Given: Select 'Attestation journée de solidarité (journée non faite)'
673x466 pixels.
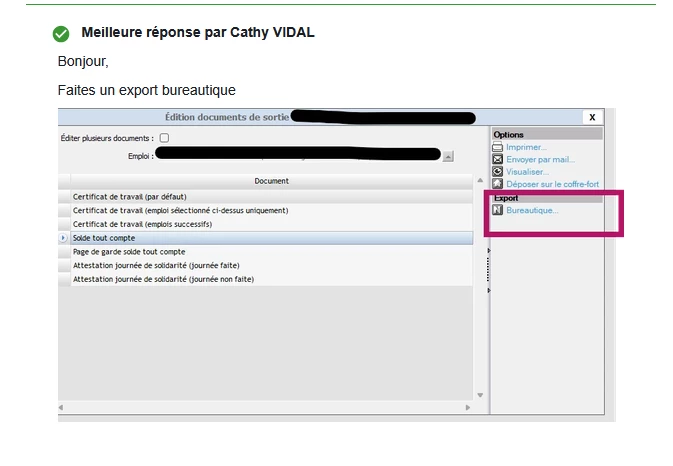Looking at the screenshot, I should pos(271,279).
